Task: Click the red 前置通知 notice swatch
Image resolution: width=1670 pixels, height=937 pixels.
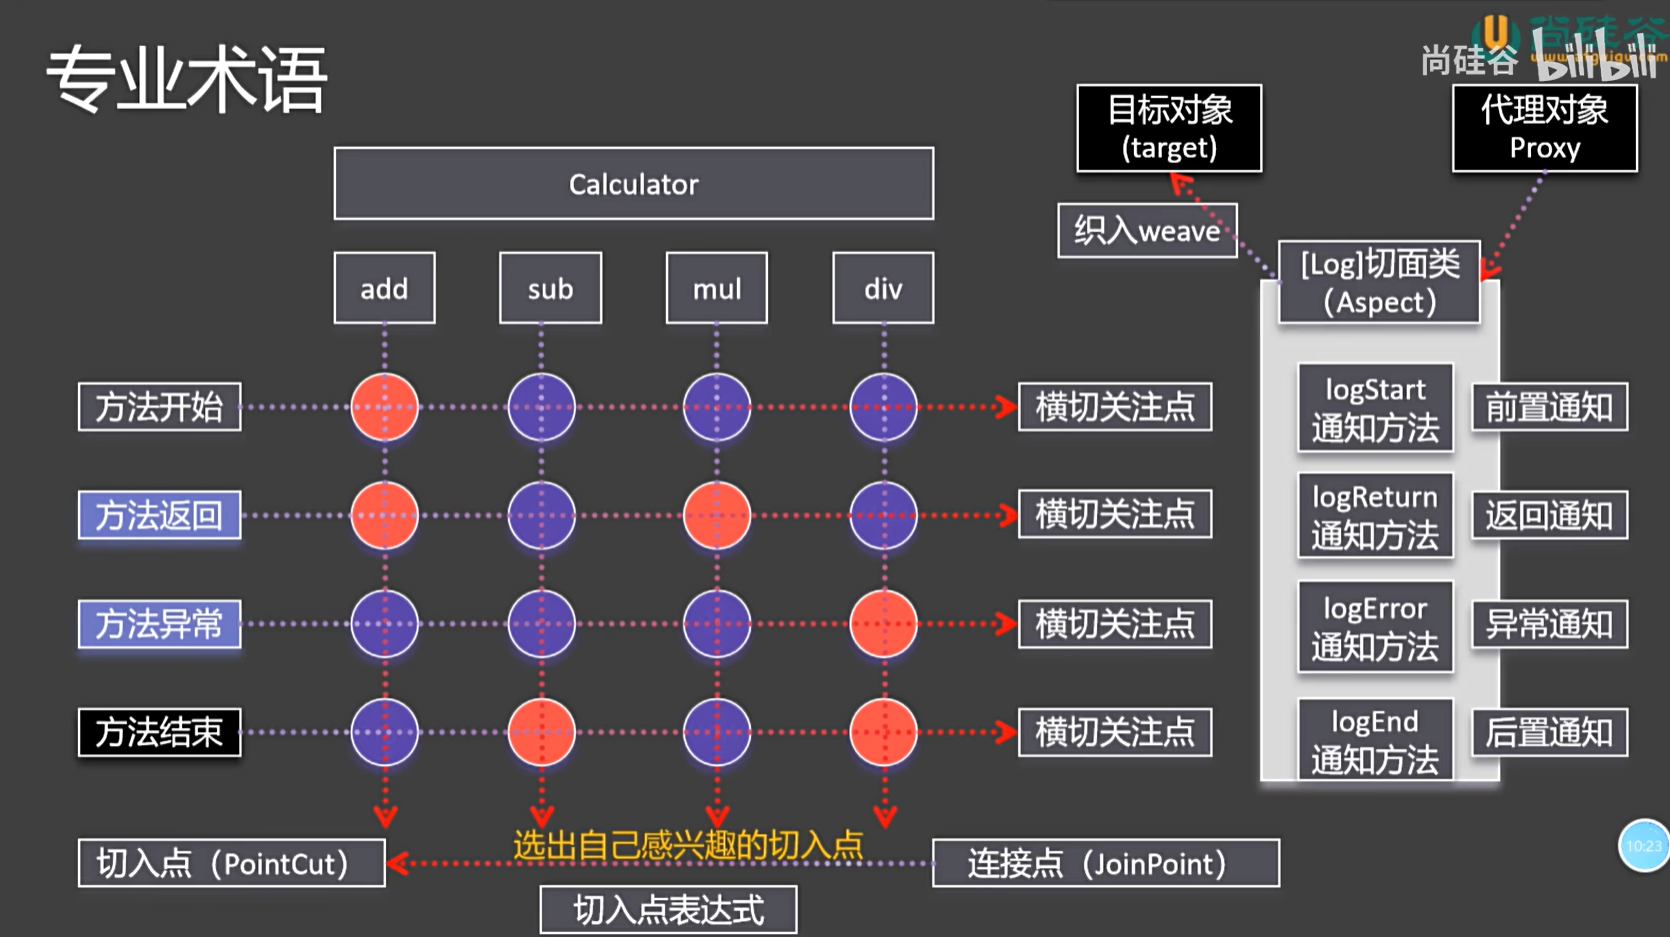Action: click(1548, 407)
